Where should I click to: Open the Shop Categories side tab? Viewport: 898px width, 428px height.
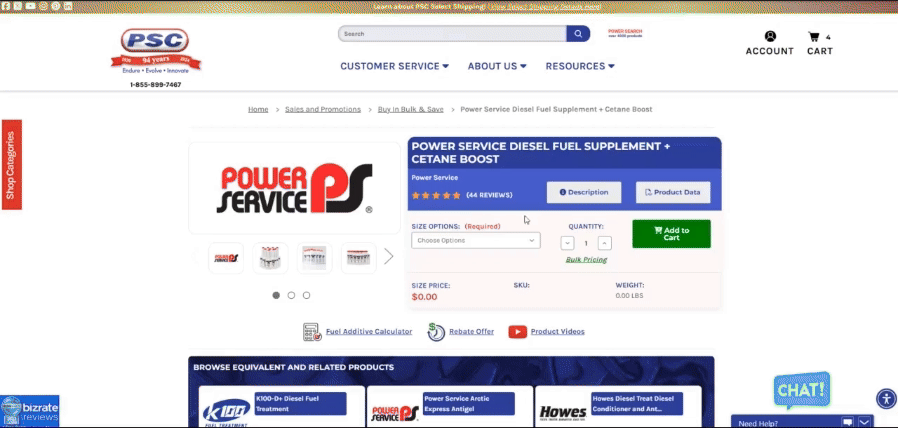(11, 164)
